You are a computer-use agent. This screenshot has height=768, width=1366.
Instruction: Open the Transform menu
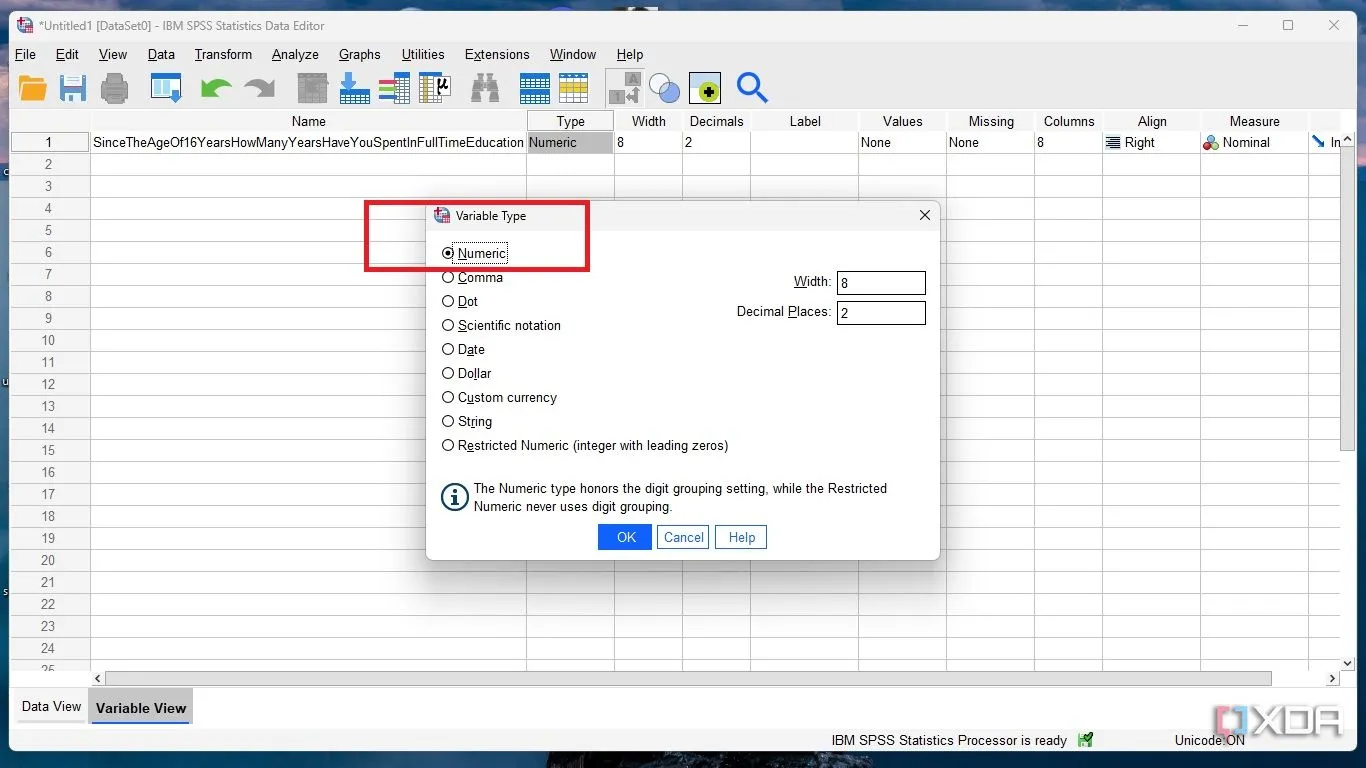(223, 55)
